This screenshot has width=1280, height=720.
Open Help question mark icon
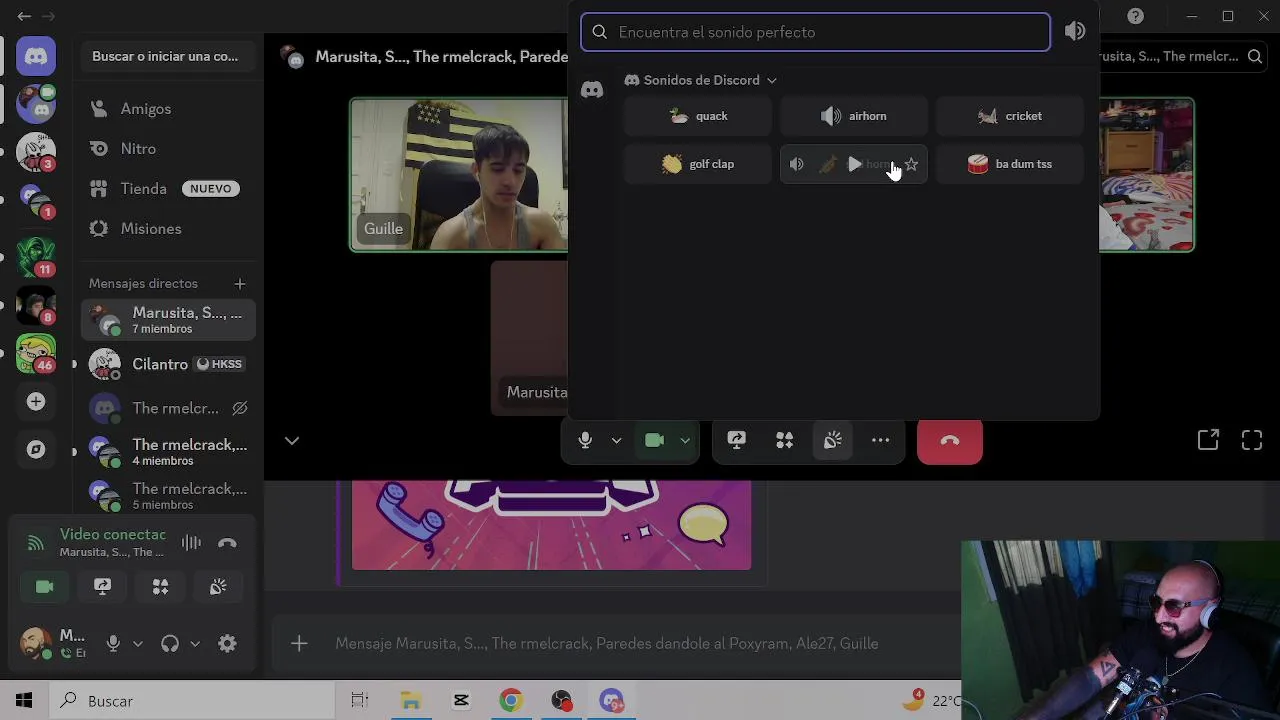tap(1135, 16)
